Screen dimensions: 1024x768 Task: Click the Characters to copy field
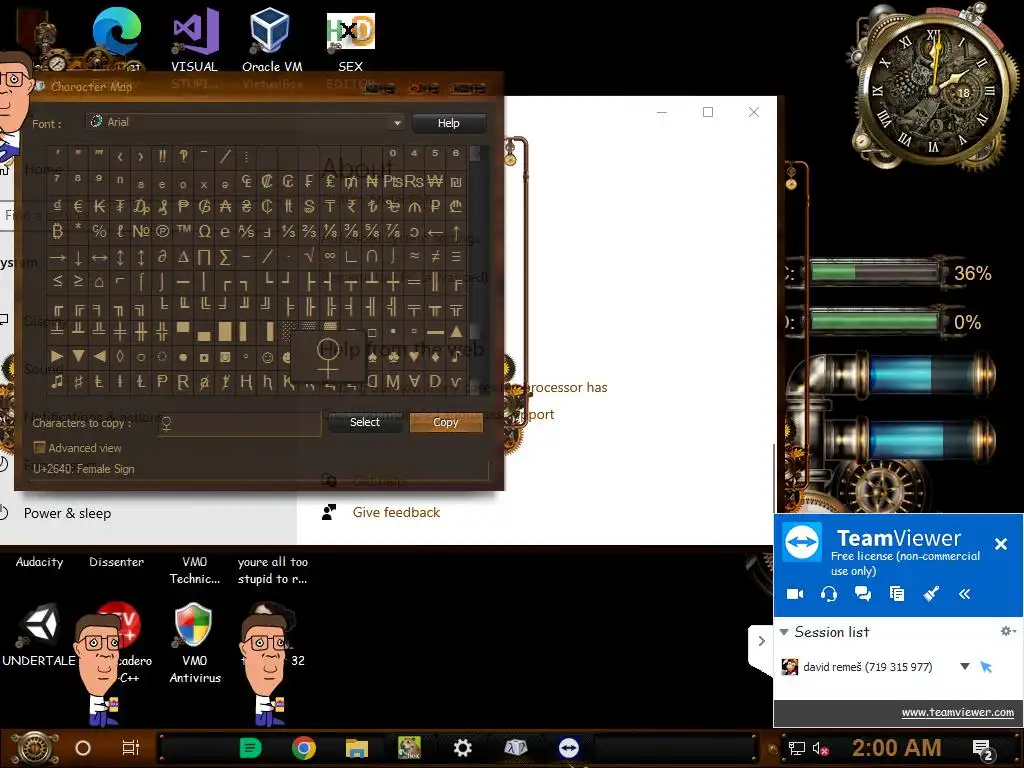(240, 424)
